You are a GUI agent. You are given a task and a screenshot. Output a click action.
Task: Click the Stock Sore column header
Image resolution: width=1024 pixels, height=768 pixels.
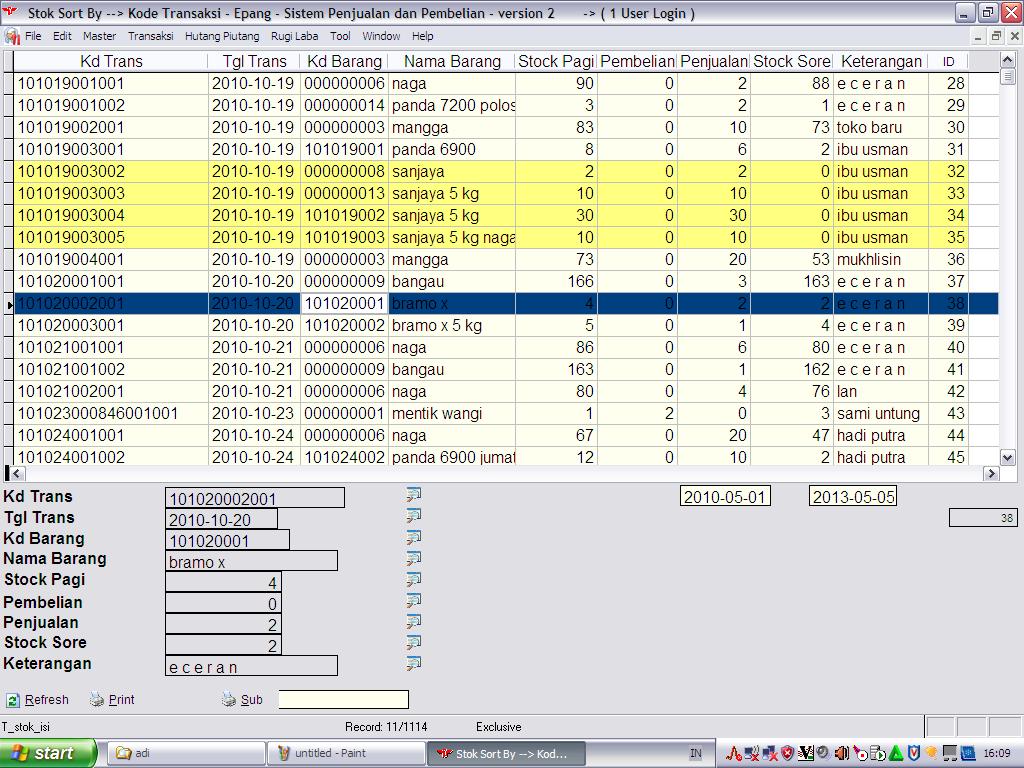[791, 61]
